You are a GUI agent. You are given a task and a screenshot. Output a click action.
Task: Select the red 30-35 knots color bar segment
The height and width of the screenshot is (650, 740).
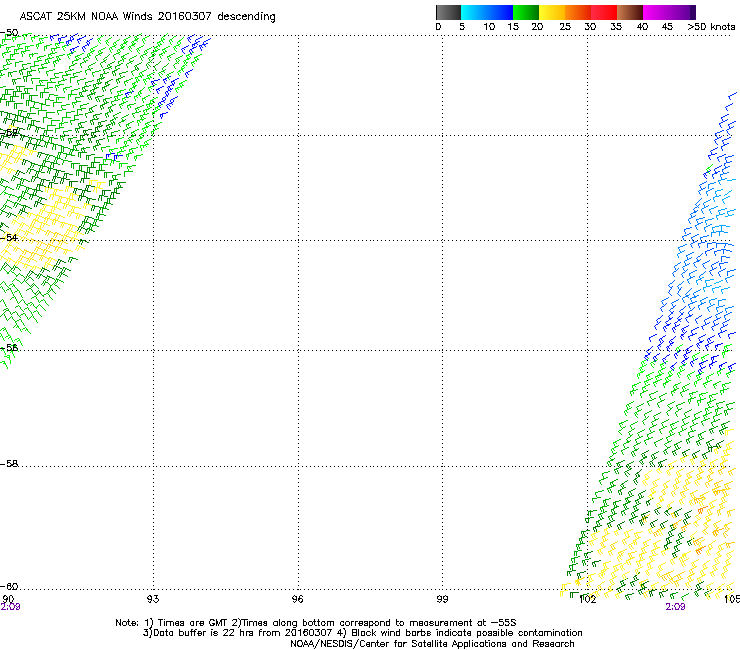[x=604, y=12]
